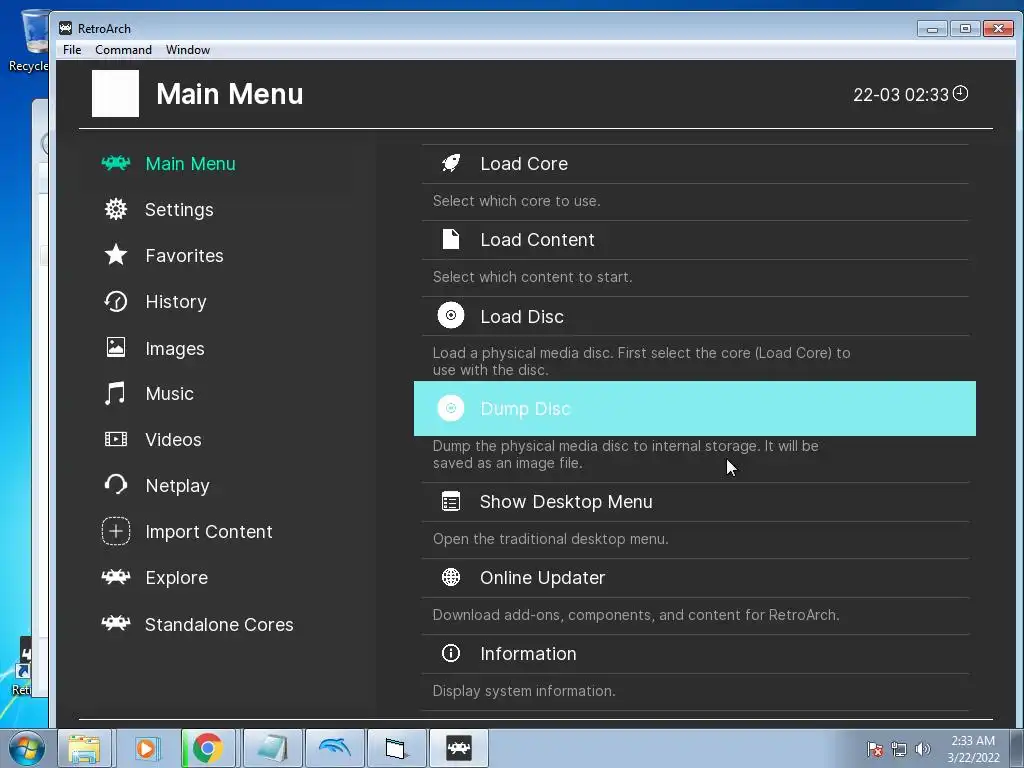Click the Music note icon
Viewport: 1024px width, 768px height.
(x=116, y=393)
